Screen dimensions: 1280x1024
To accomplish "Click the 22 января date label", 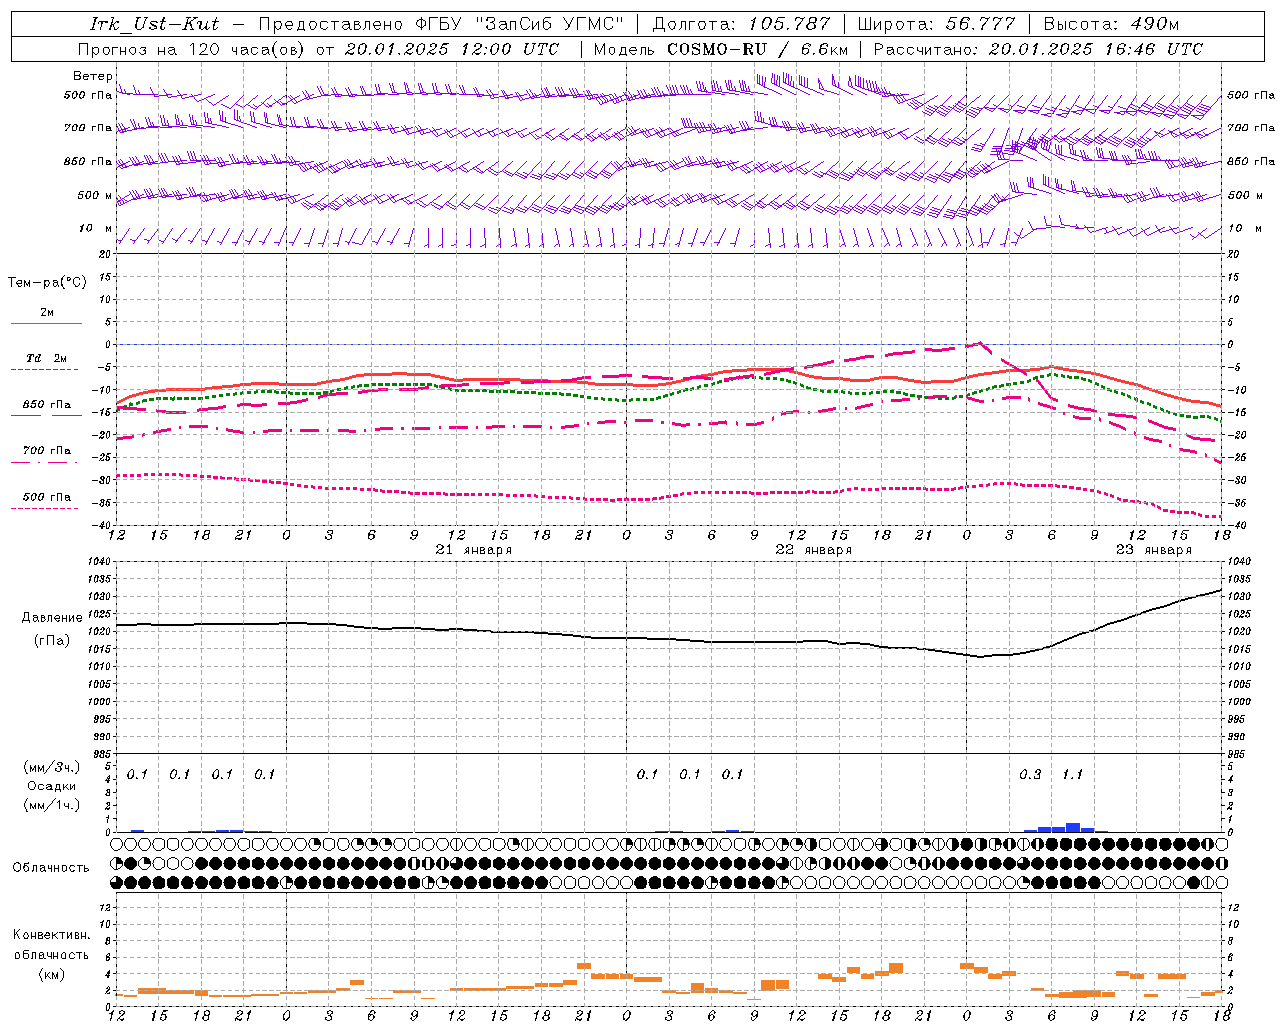I will coord(814,550).
